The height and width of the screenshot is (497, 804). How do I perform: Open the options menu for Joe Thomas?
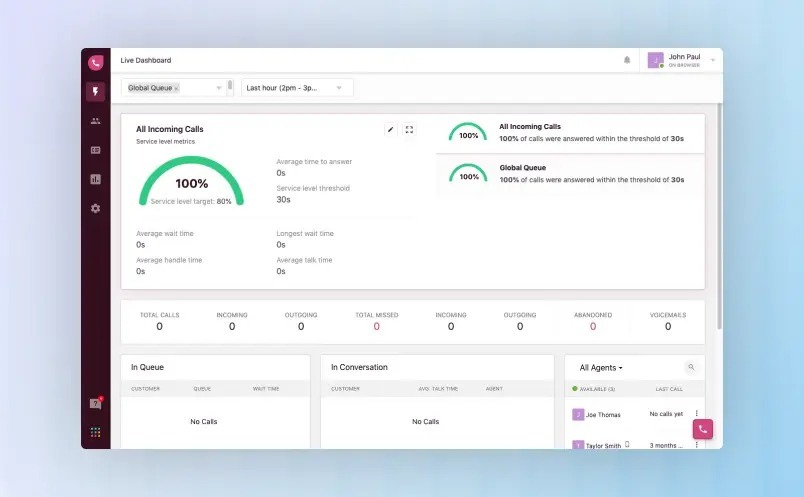tap(696, 413)
